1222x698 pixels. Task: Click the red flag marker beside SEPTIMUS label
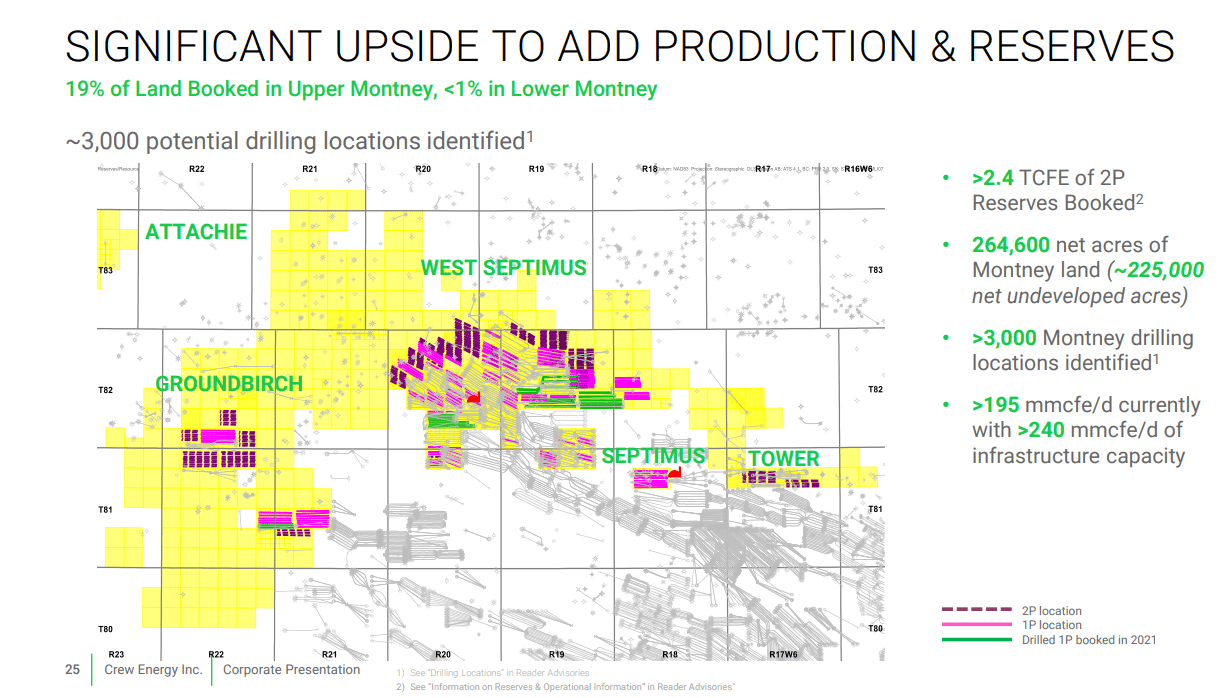[676, 473]
